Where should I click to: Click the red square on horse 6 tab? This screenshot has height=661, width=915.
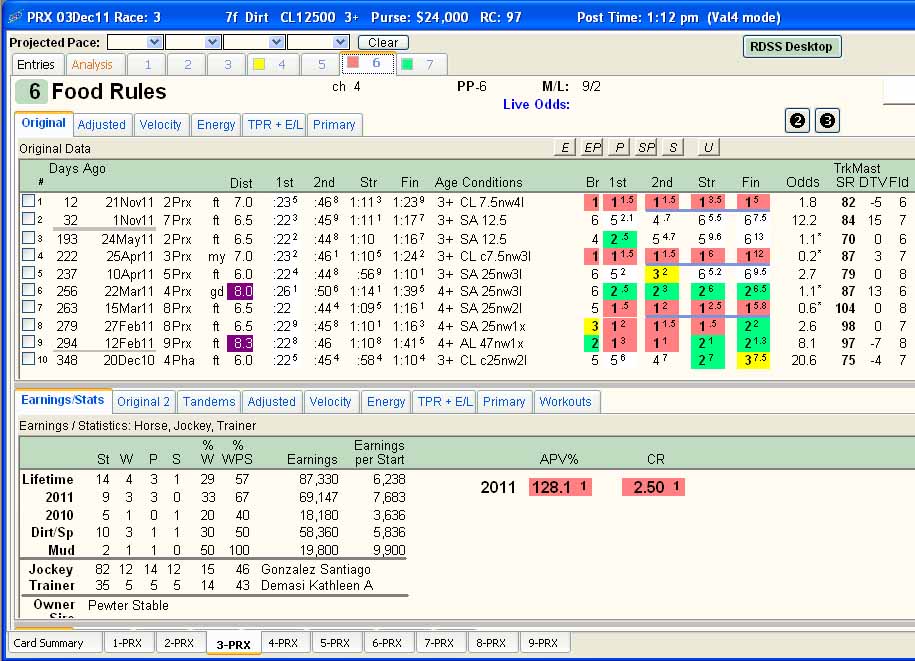(352, 62)
